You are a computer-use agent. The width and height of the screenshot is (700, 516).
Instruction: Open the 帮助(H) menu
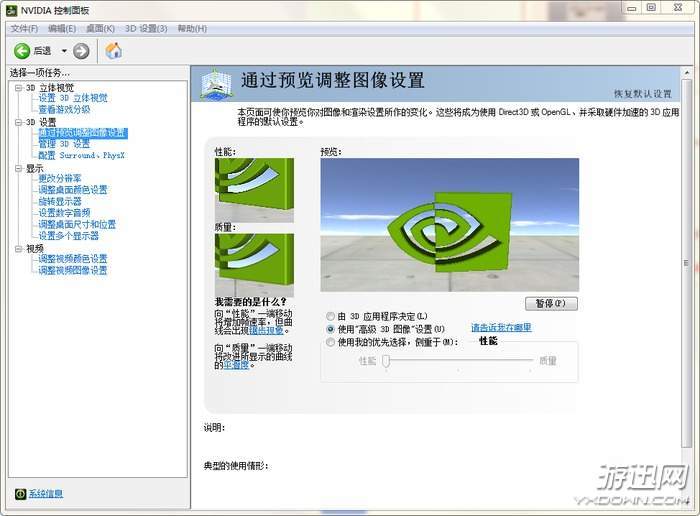(x=192, y=29)
